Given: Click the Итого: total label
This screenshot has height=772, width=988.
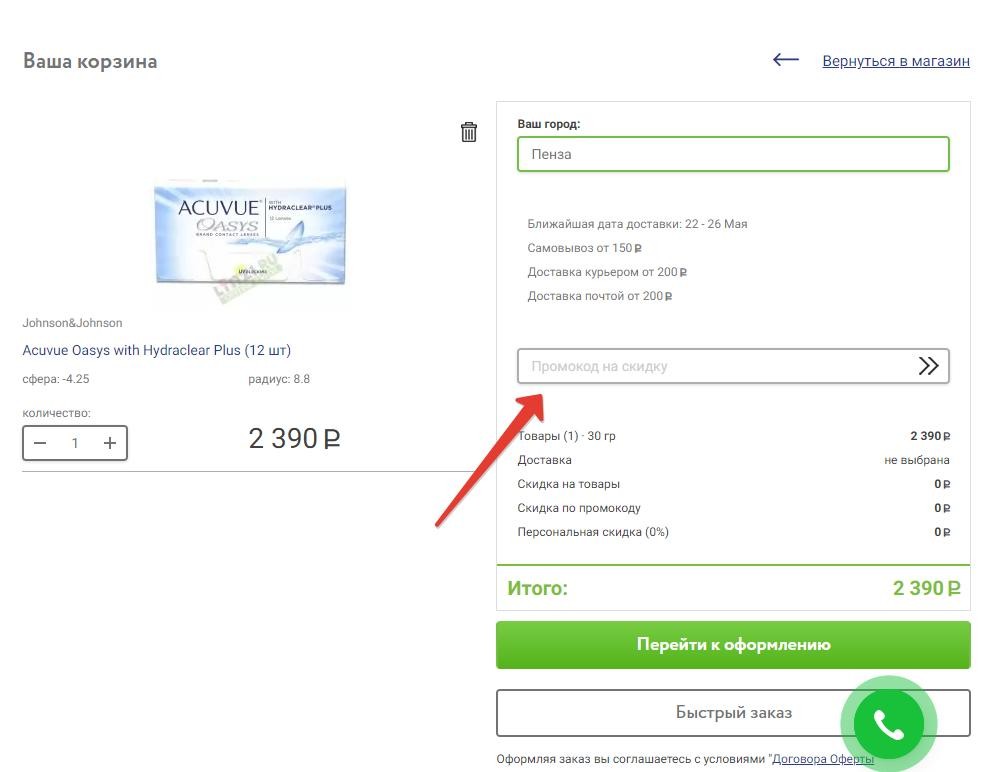Looking at the screenshot, I should [537, 588].
